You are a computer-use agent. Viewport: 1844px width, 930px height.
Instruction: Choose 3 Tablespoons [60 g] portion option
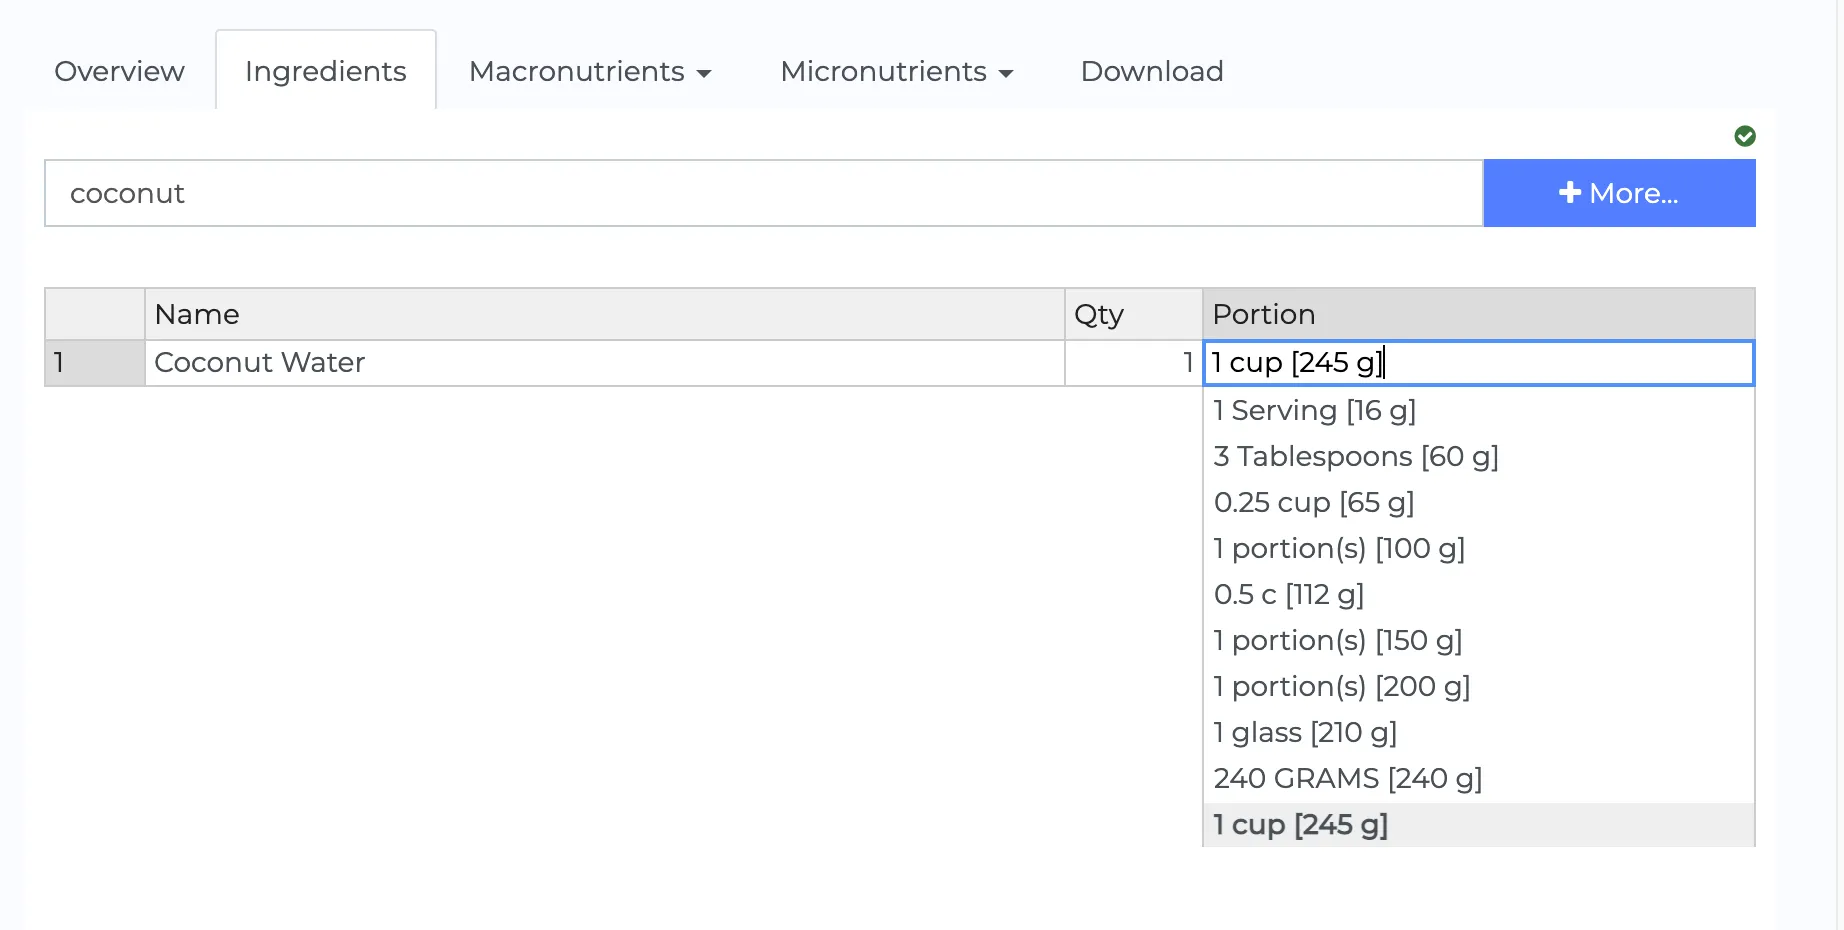[1355, 456]
